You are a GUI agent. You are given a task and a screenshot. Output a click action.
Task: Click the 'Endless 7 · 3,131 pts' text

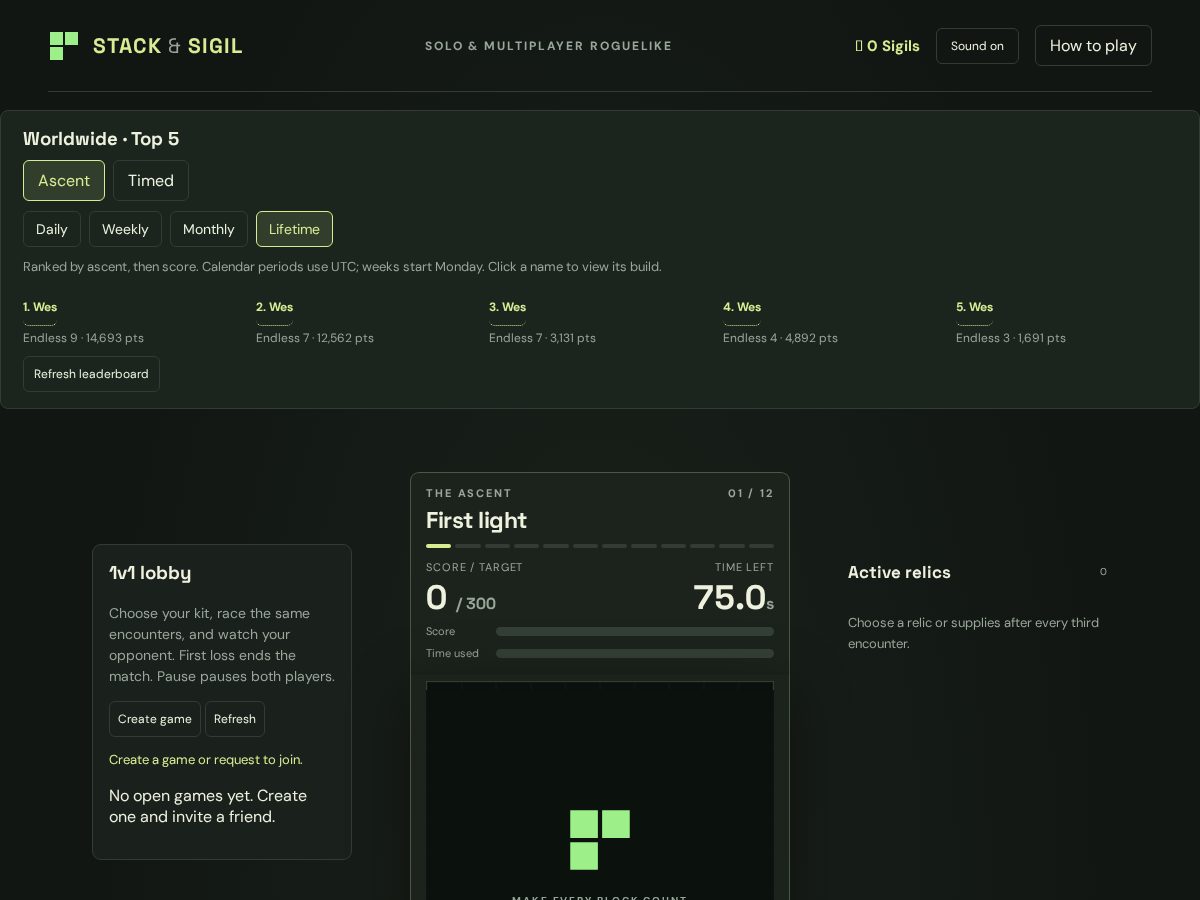[542, 338]
